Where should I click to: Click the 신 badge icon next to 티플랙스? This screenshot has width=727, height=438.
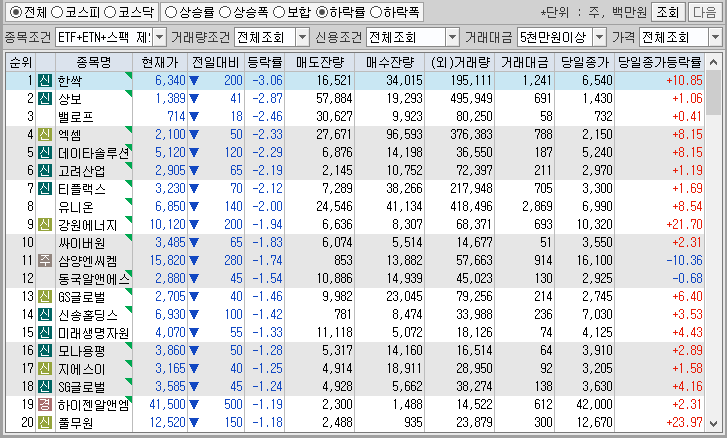coord(45,189)
